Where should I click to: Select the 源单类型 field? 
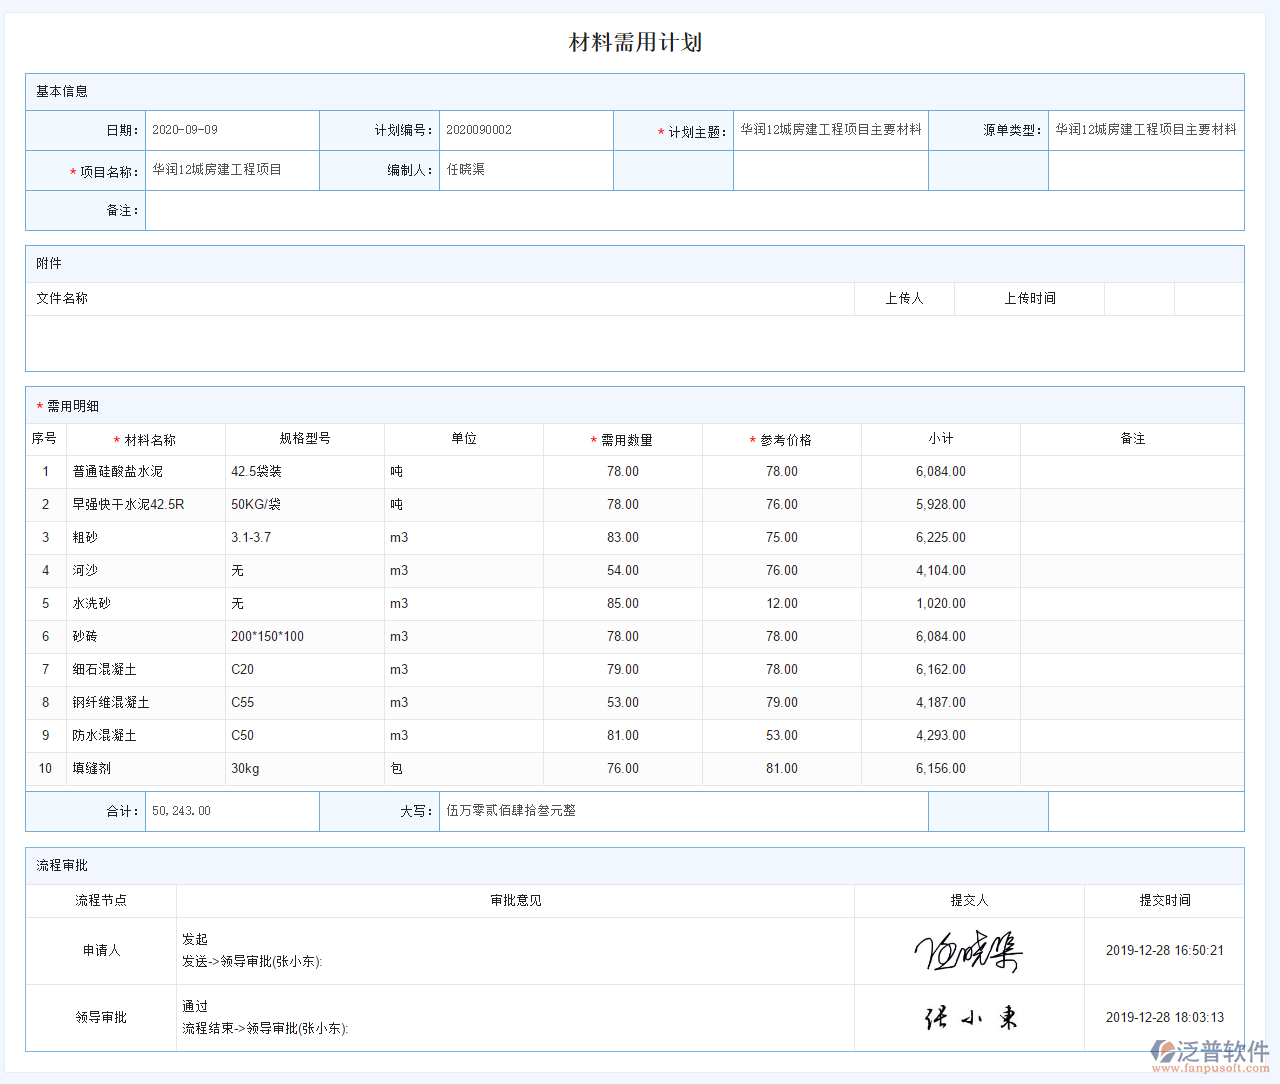1146,130
